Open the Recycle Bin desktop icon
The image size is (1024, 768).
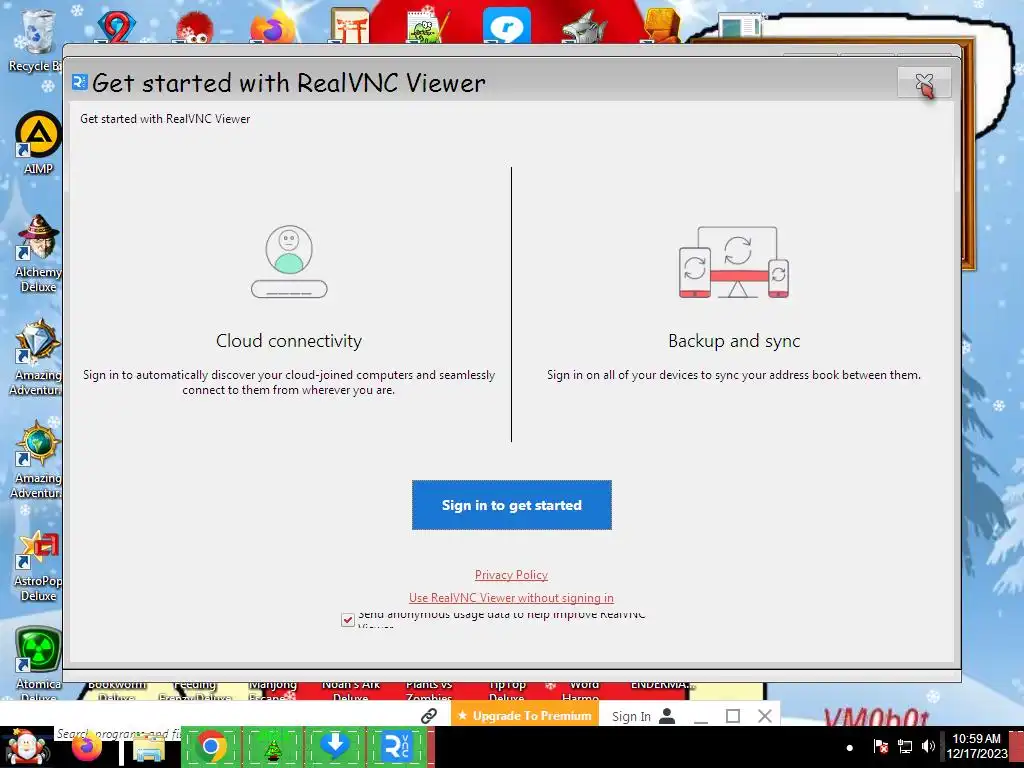[37, 40]
